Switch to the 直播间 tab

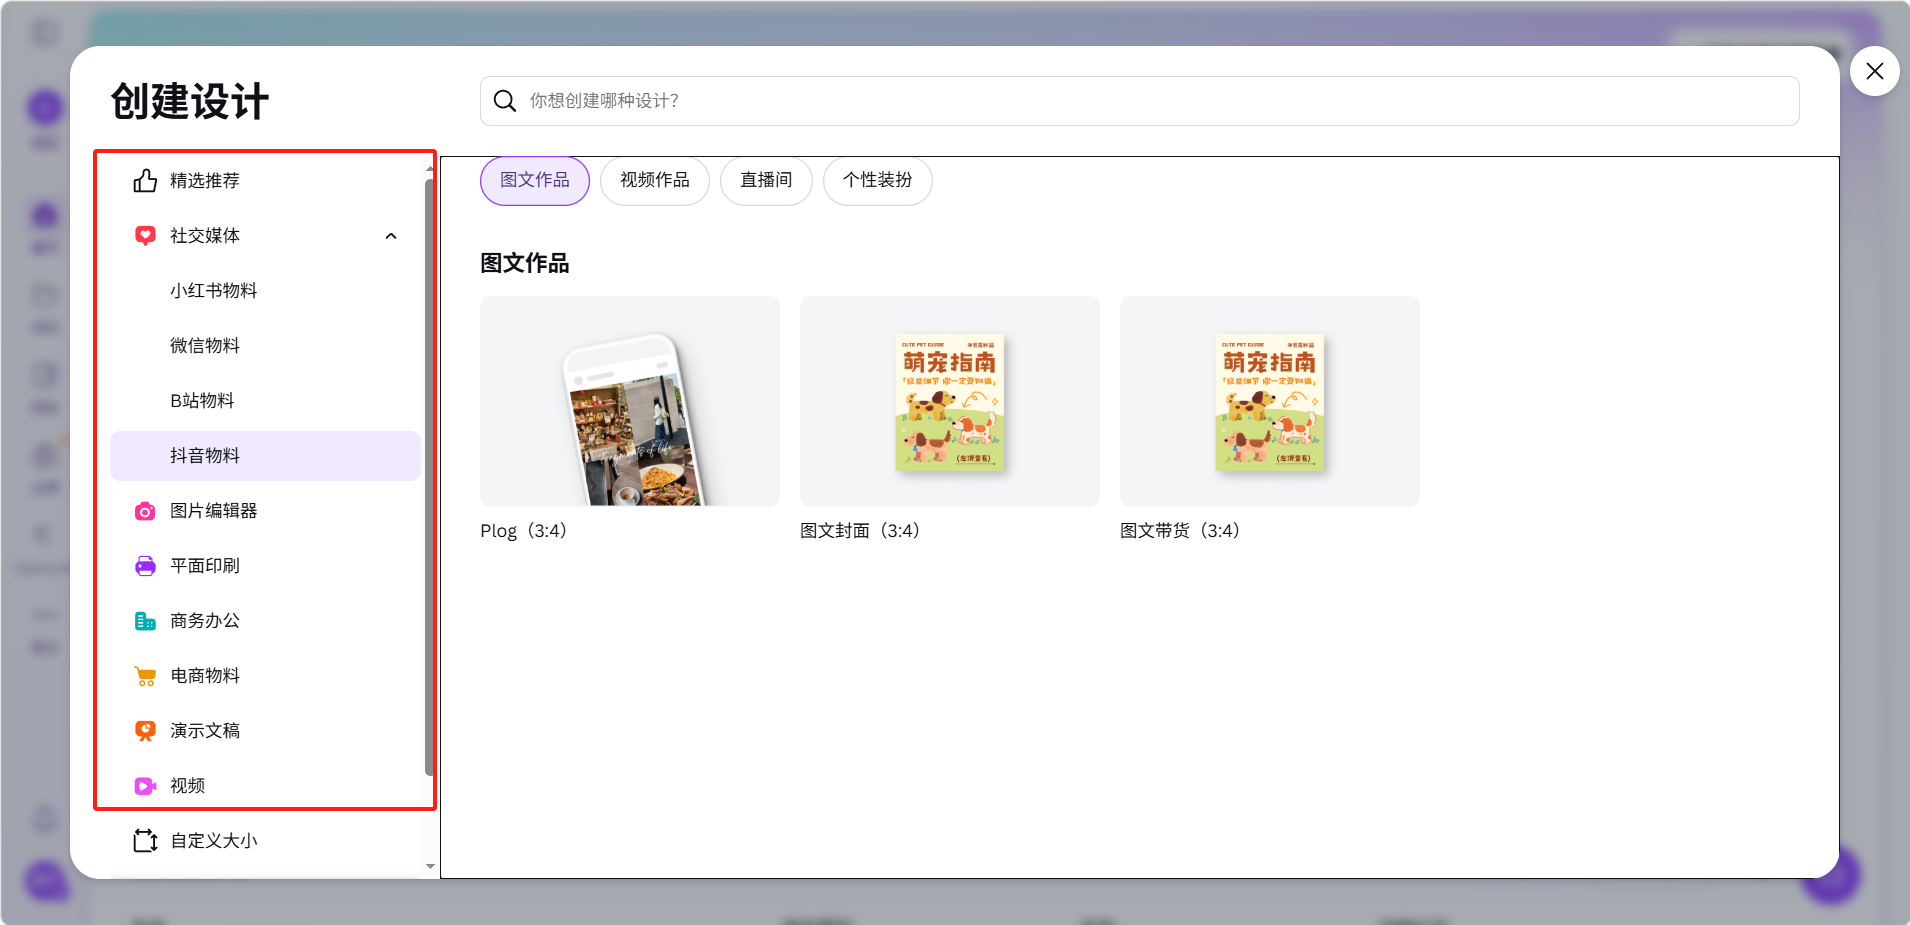coord(766,180)
